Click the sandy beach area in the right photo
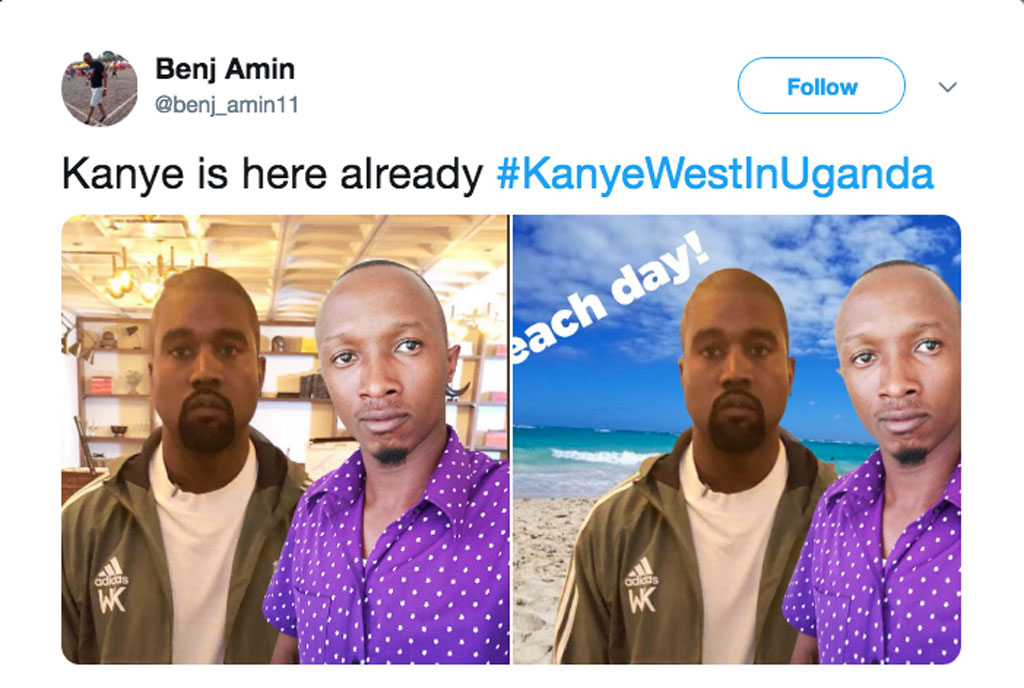Screen dimensions: 1024x688 542,574
